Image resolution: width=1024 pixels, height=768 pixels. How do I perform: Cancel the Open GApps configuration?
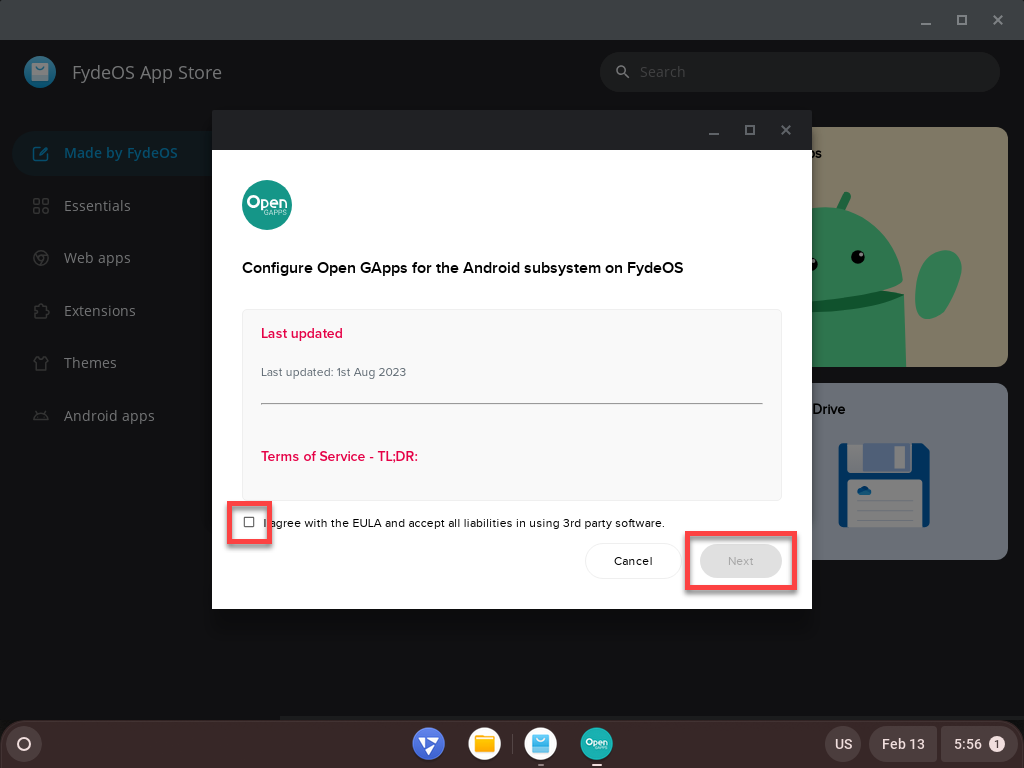[633, 561]
